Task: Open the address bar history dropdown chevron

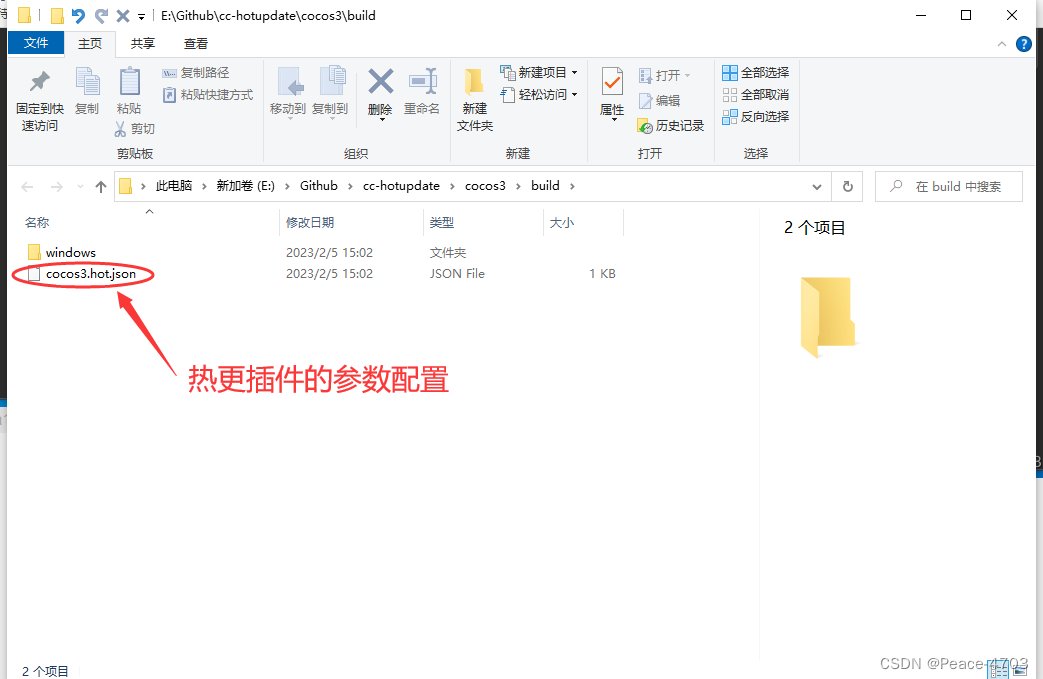Action: pos(817,186)
